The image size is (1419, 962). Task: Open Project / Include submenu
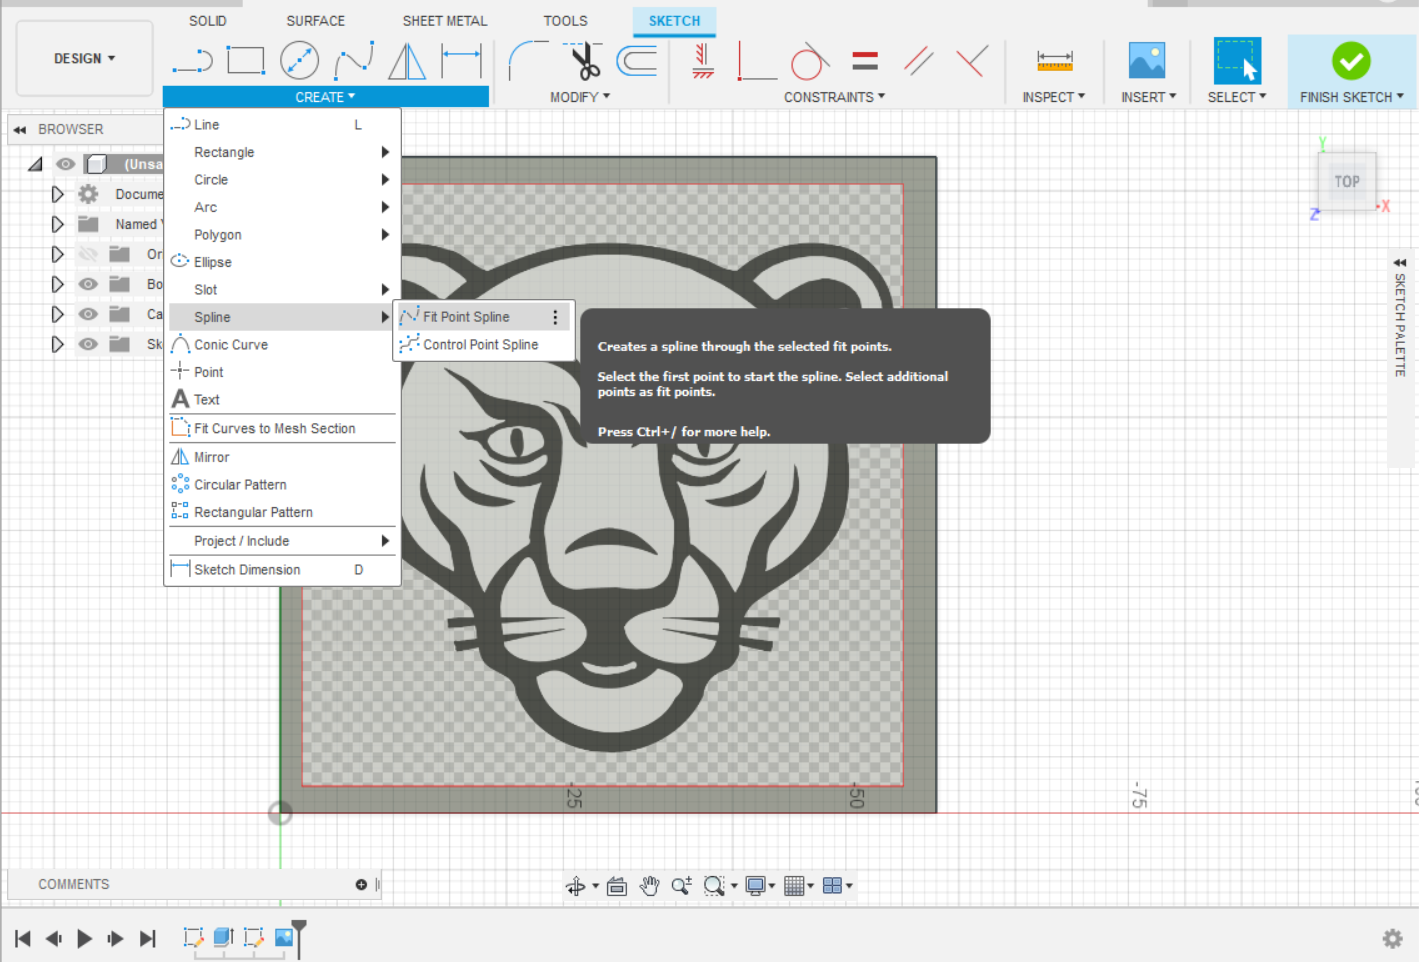point(282,541)
